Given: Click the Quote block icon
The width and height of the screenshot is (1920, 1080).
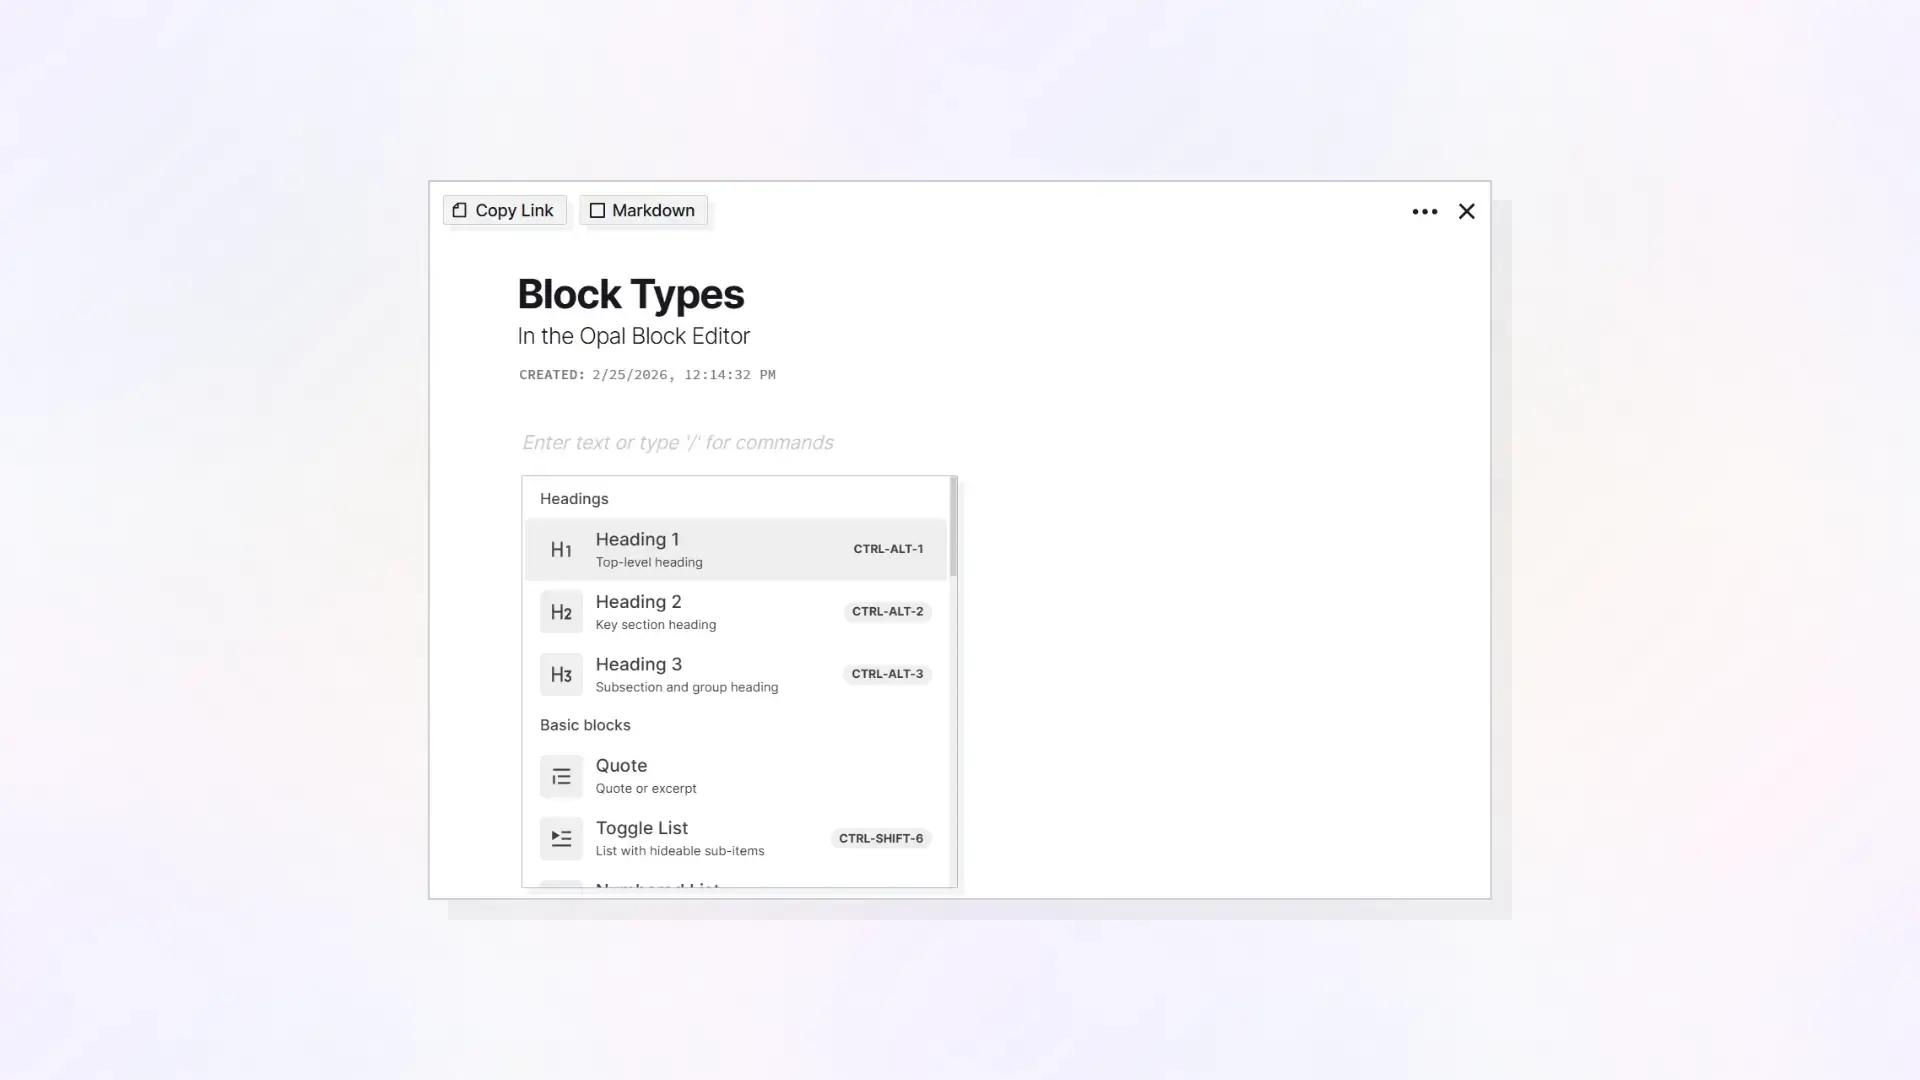Looking at the screenshot, I should [561, 776].
